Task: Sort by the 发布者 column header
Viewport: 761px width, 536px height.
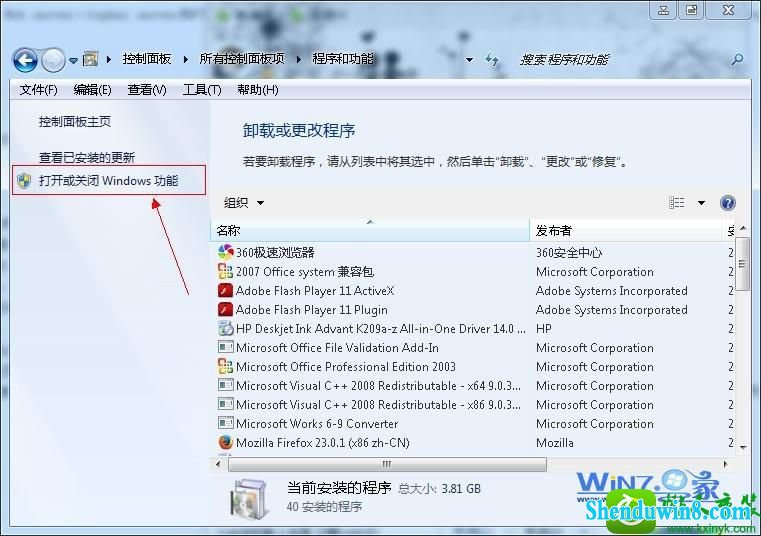Action: coord(626,230)
